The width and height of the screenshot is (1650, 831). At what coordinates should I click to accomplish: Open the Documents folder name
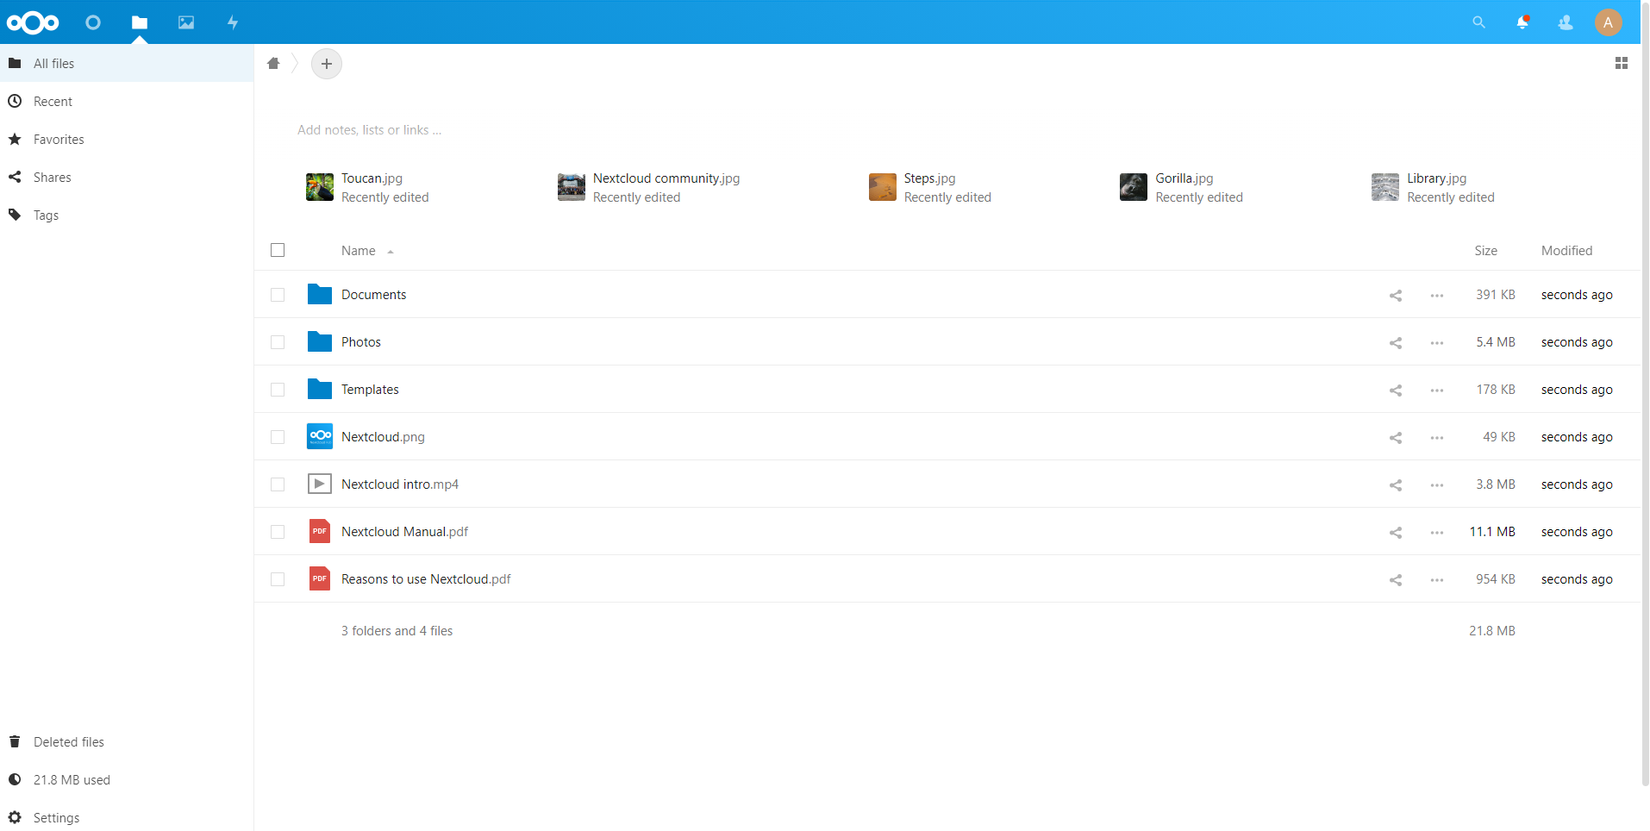pos(374,295)
